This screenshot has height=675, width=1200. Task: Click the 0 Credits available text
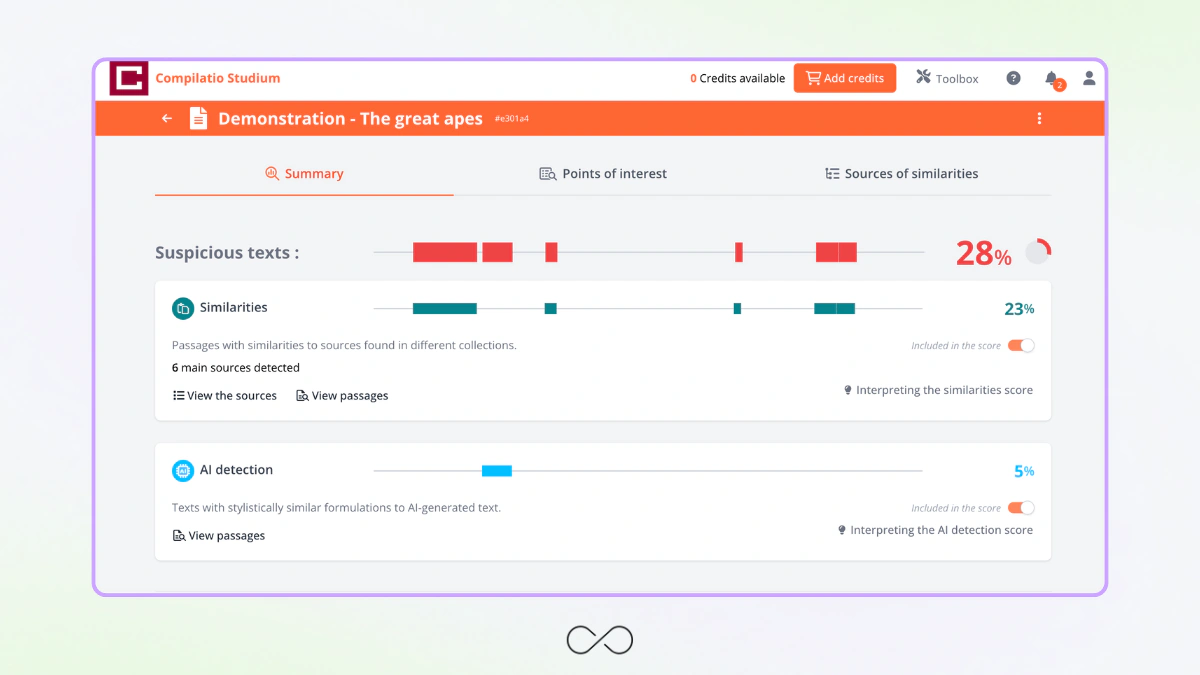[737, 79]
